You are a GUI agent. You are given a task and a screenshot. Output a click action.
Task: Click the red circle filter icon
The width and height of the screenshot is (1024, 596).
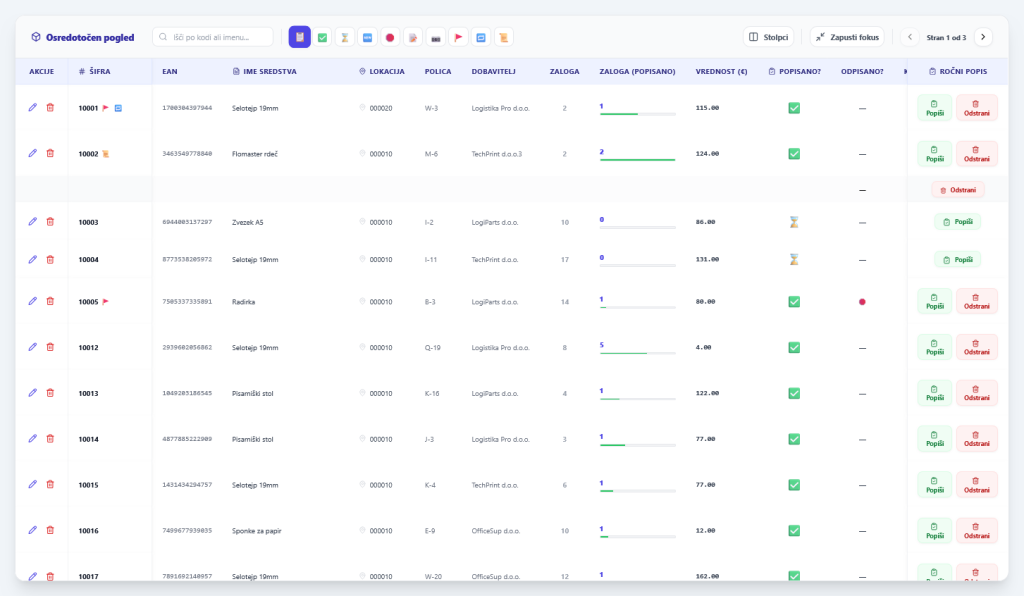pos(390,37)
